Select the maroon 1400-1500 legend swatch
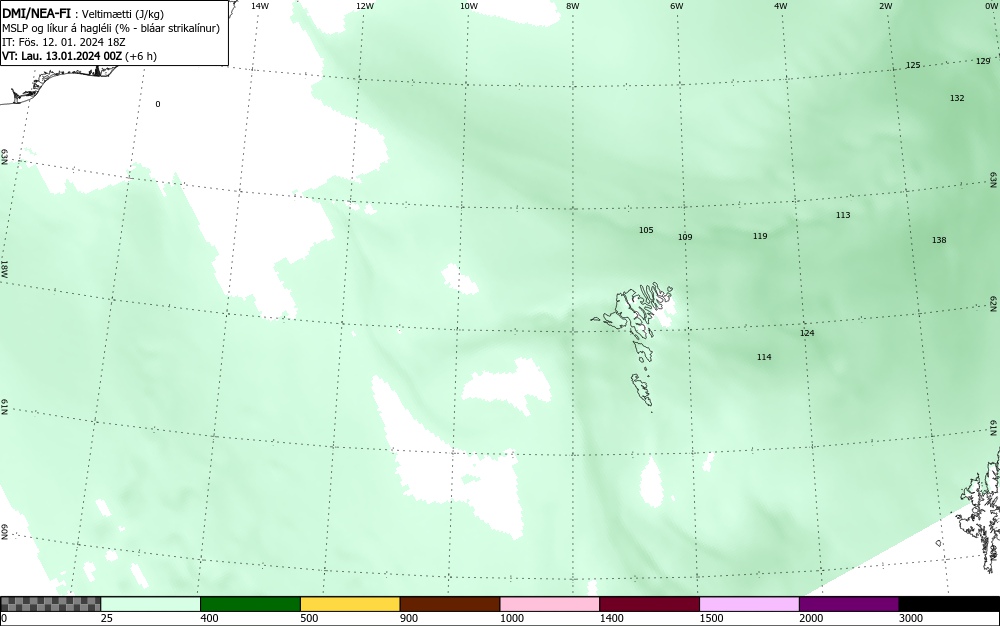The image size is (1000, 626). click(x=649, y=604)
